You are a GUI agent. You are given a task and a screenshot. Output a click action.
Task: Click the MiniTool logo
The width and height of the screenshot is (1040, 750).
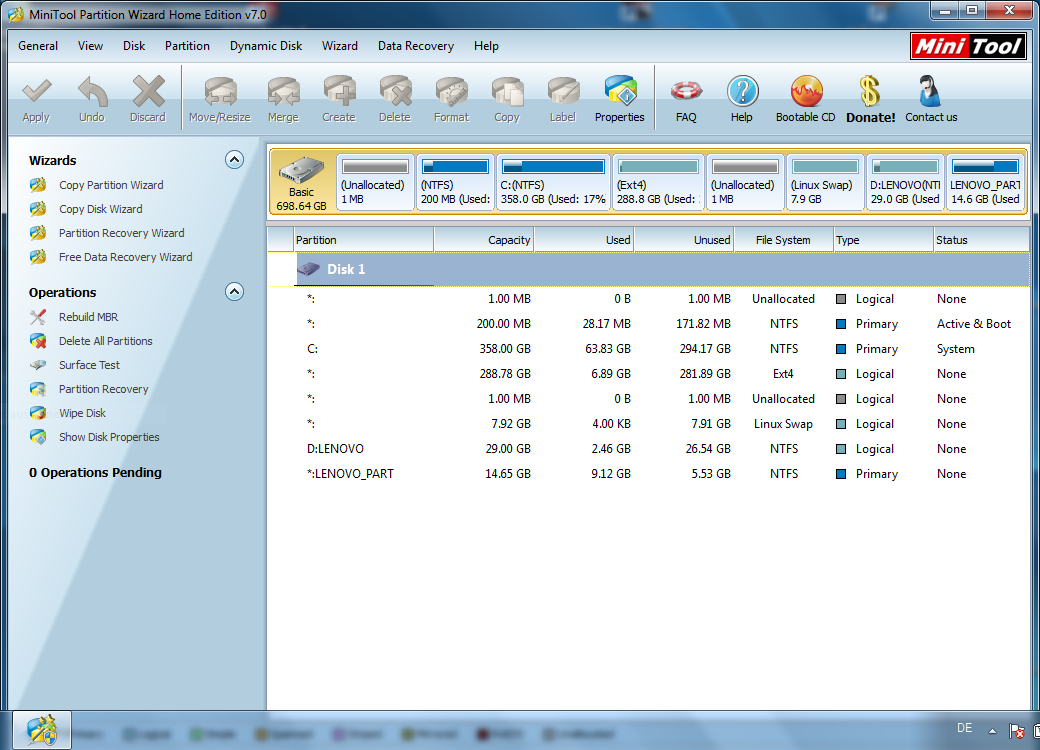(968, 46)
